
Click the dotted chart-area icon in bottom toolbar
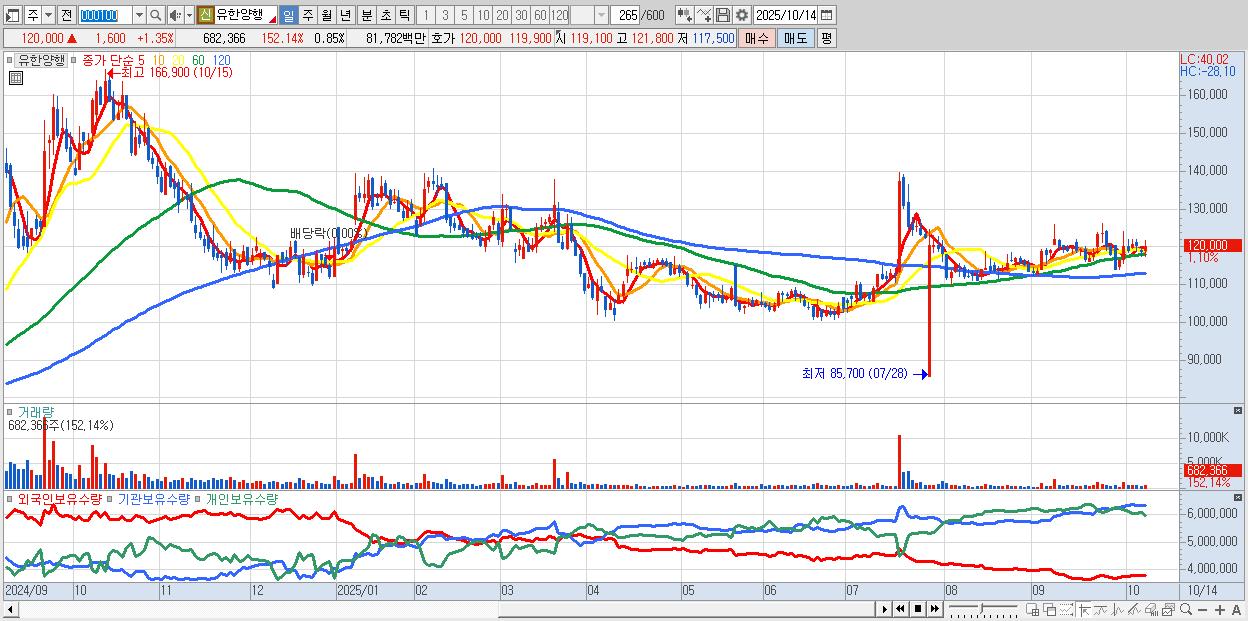tap(1066, 610)
